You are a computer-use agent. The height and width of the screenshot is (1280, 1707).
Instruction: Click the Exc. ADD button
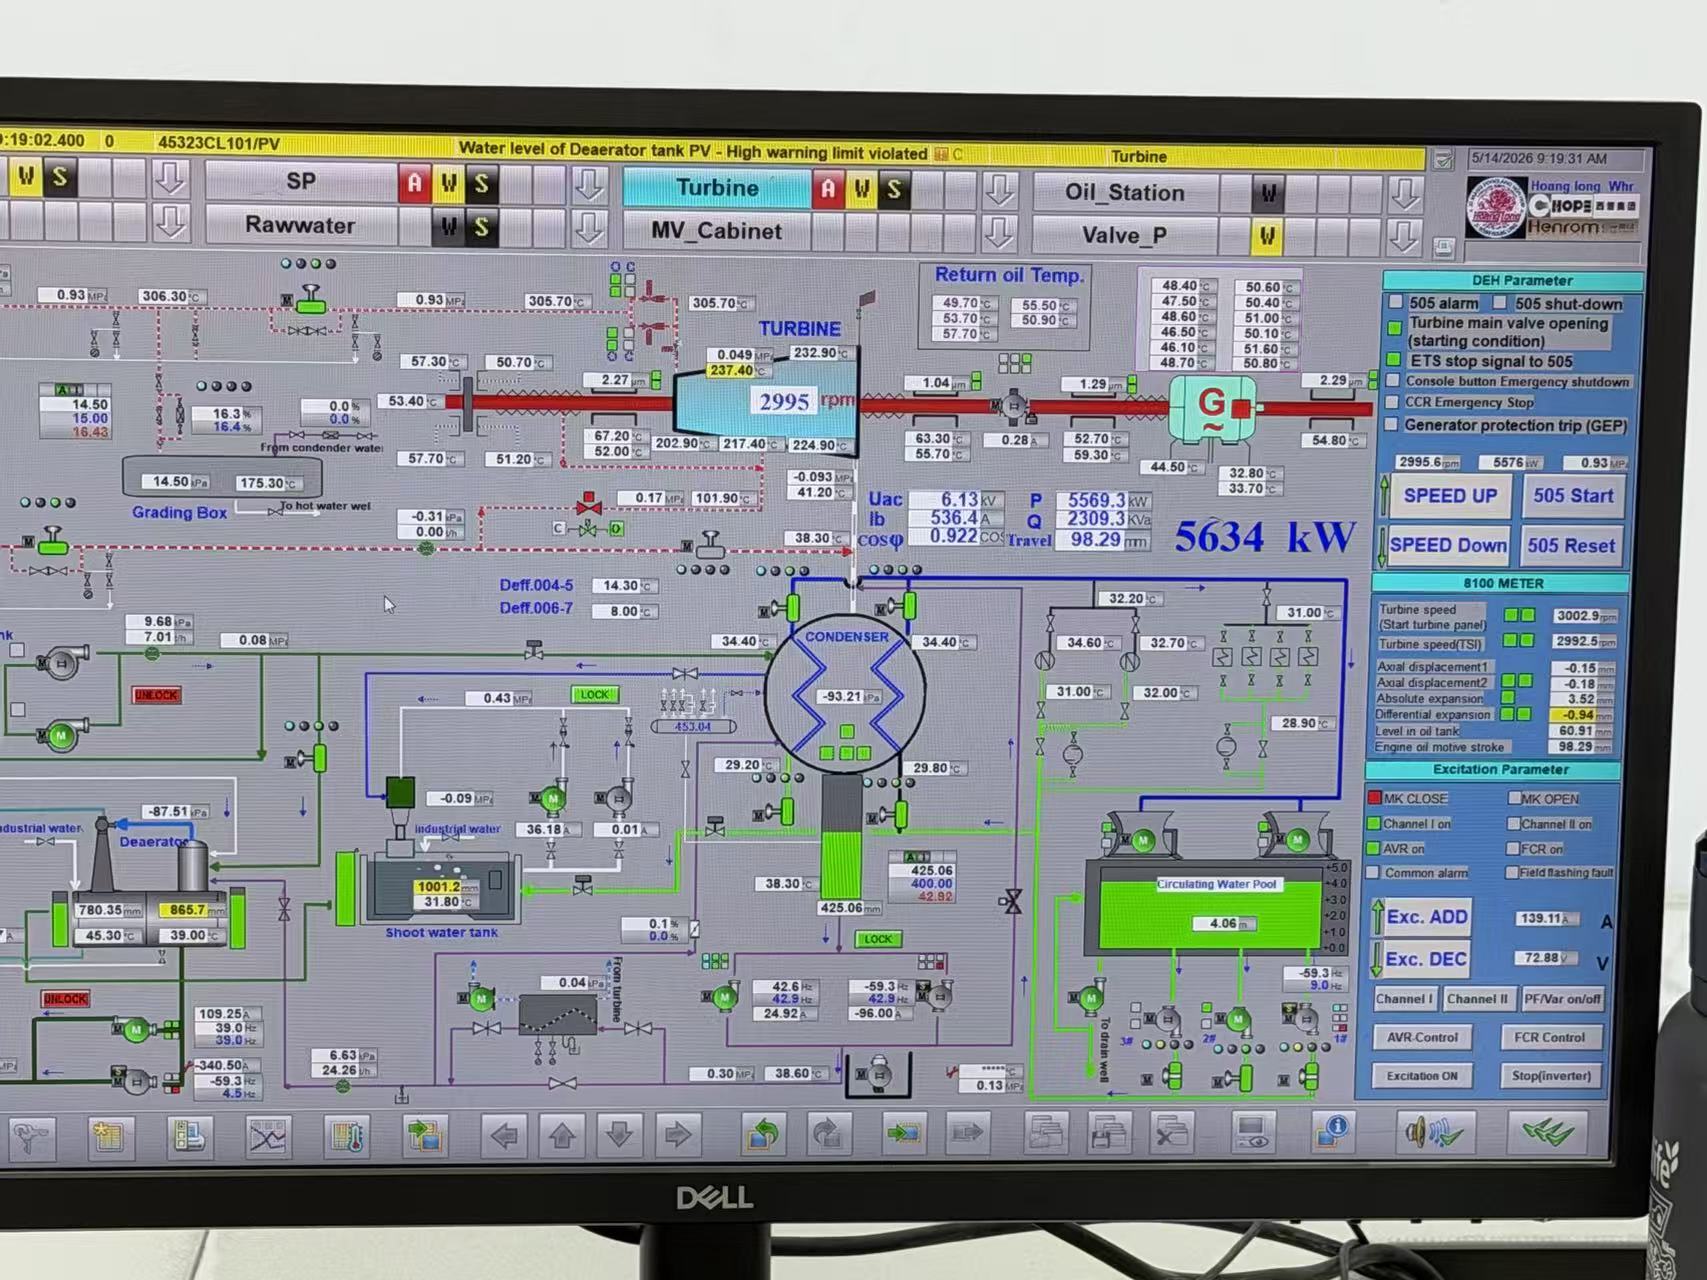pos(1426,917)
